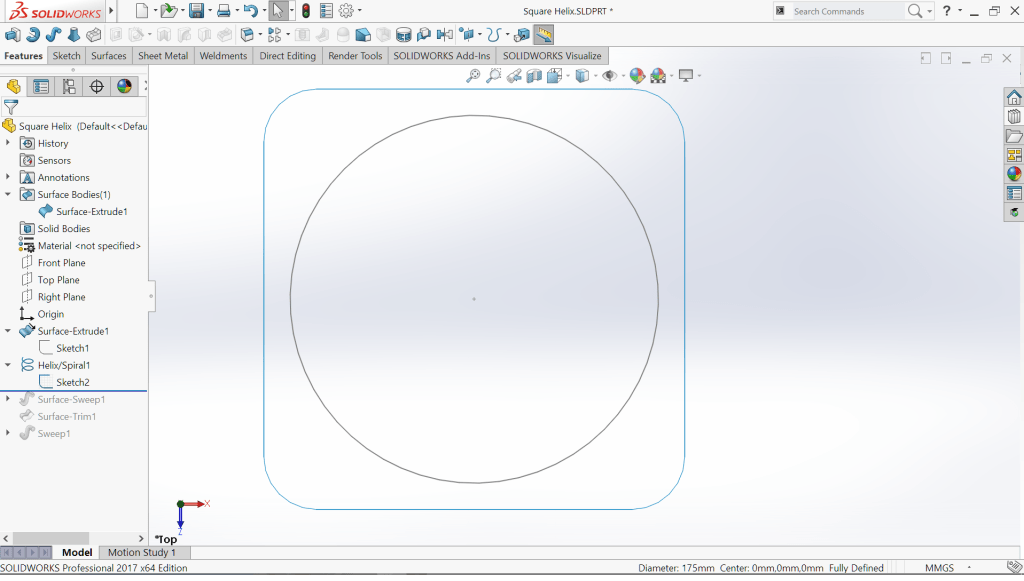Toggle the Select cursor tool
The width and height of the screenshot is (1024, 581).
coord(278,11)
